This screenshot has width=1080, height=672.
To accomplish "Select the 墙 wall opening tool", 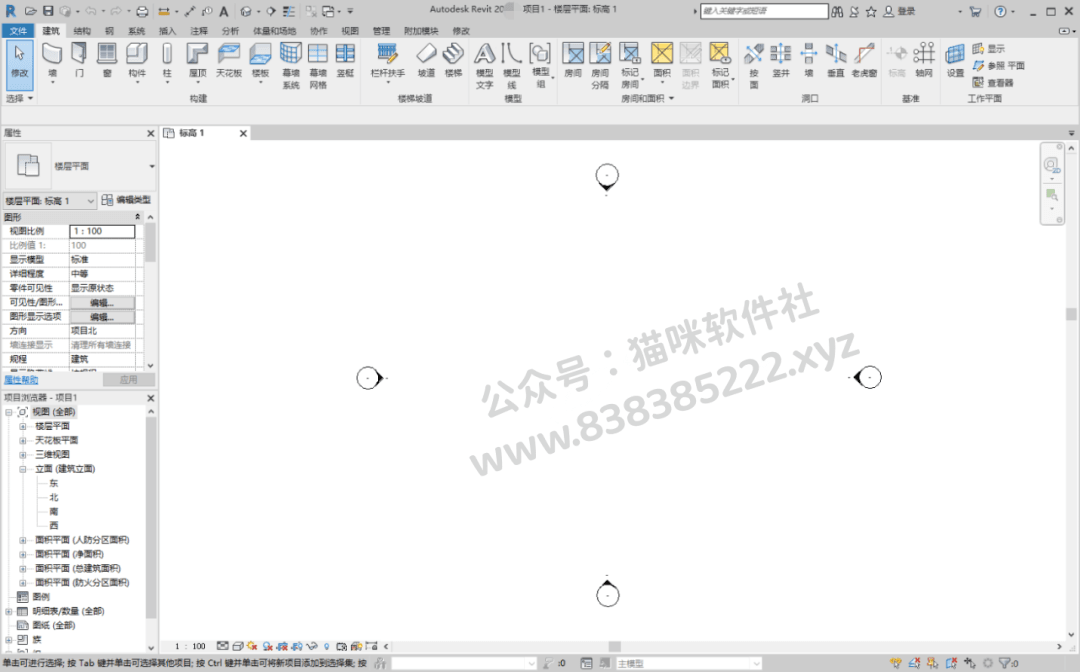I will pyautogui.click(x=809, y=61).
